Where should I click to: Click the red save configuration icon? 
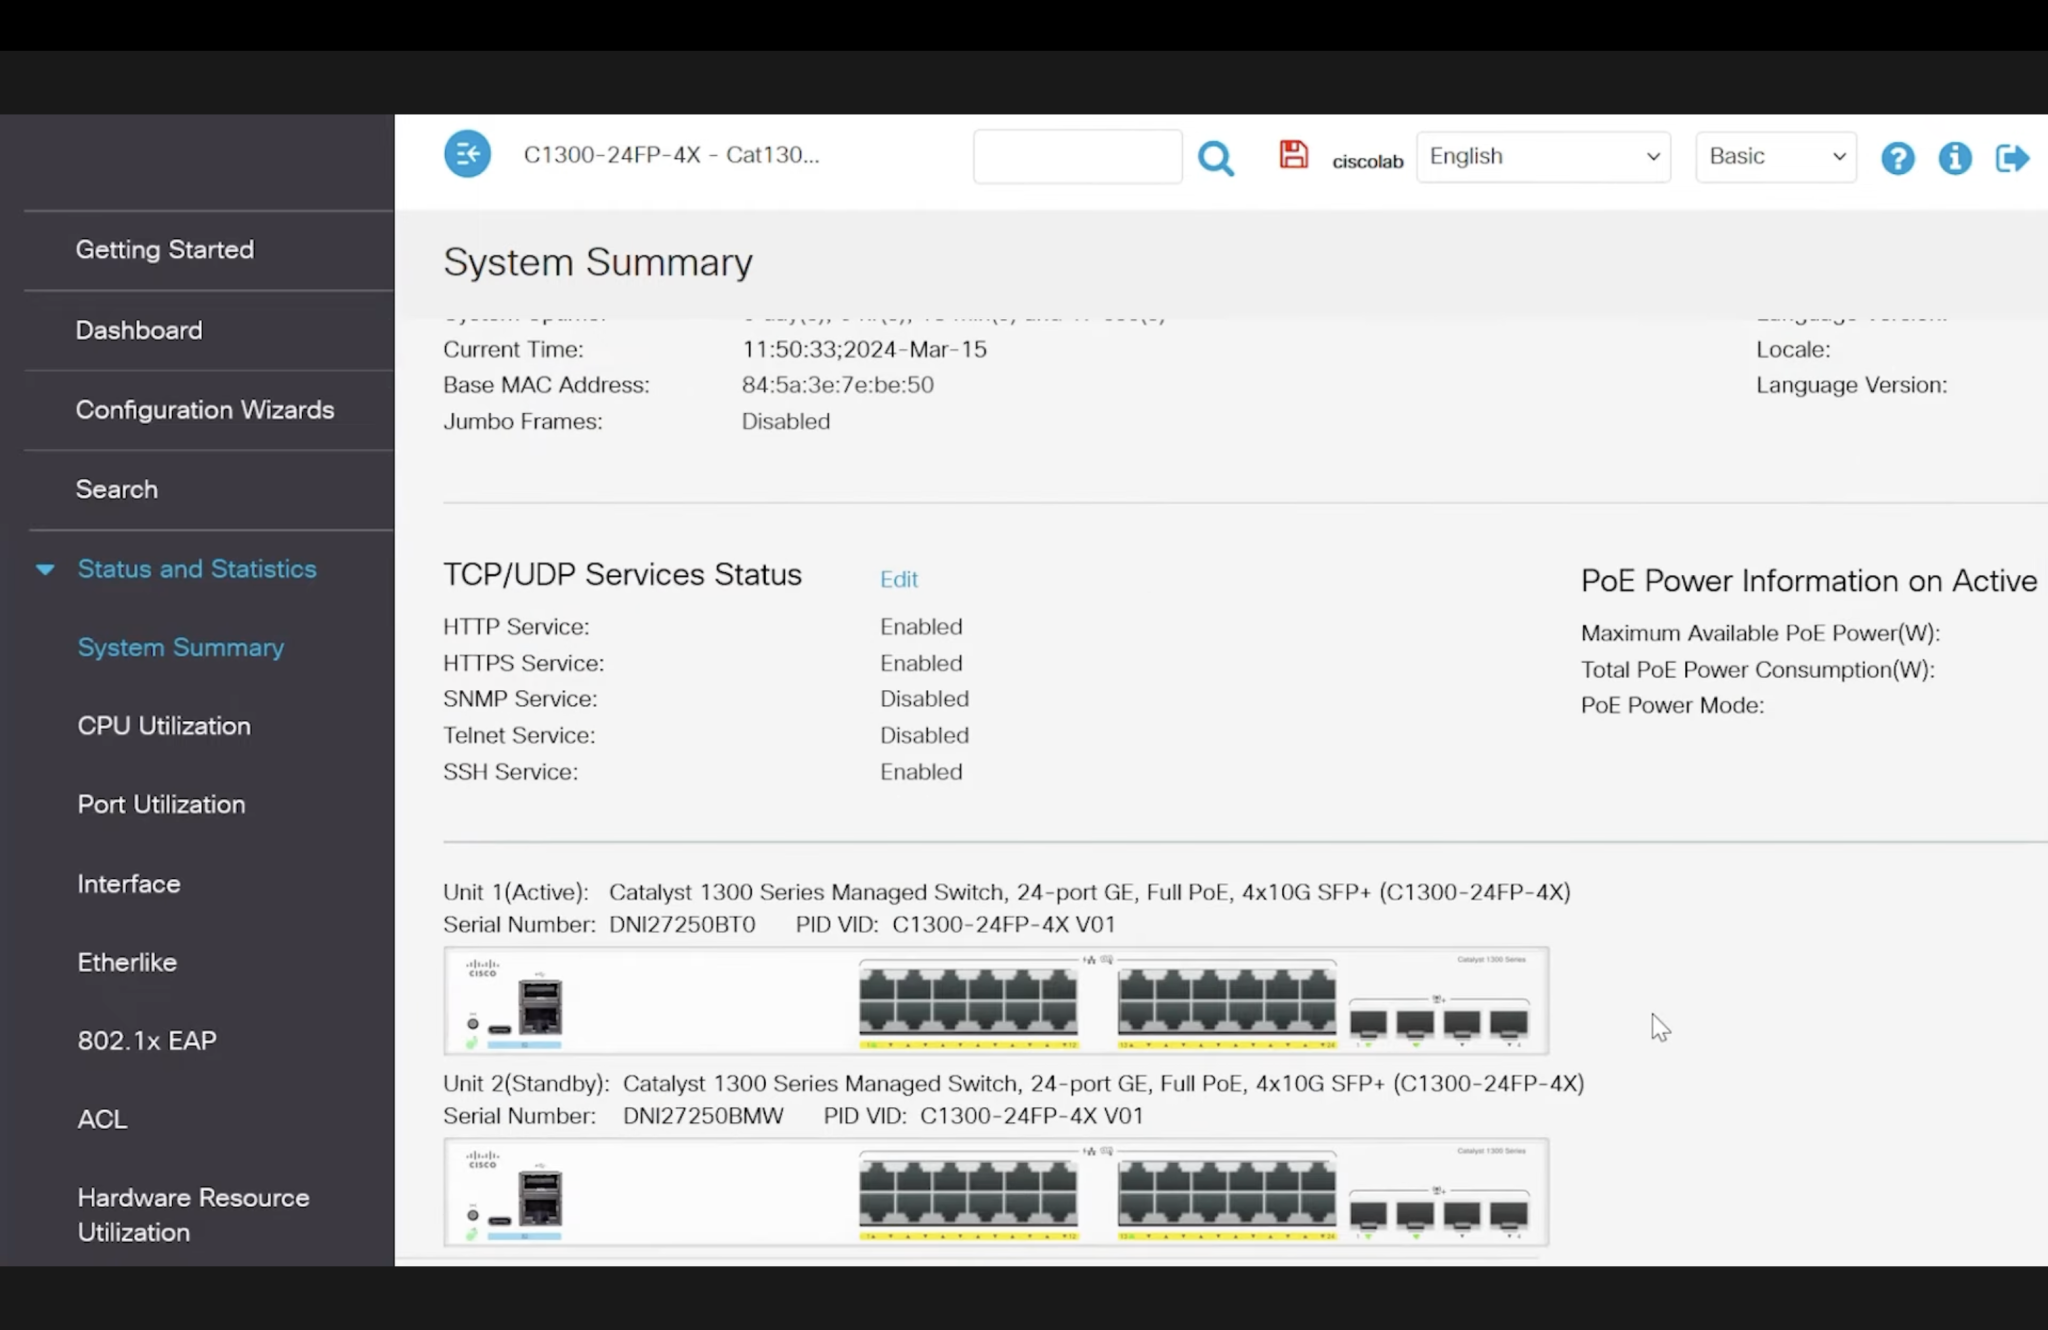(x=1293, y=154)
